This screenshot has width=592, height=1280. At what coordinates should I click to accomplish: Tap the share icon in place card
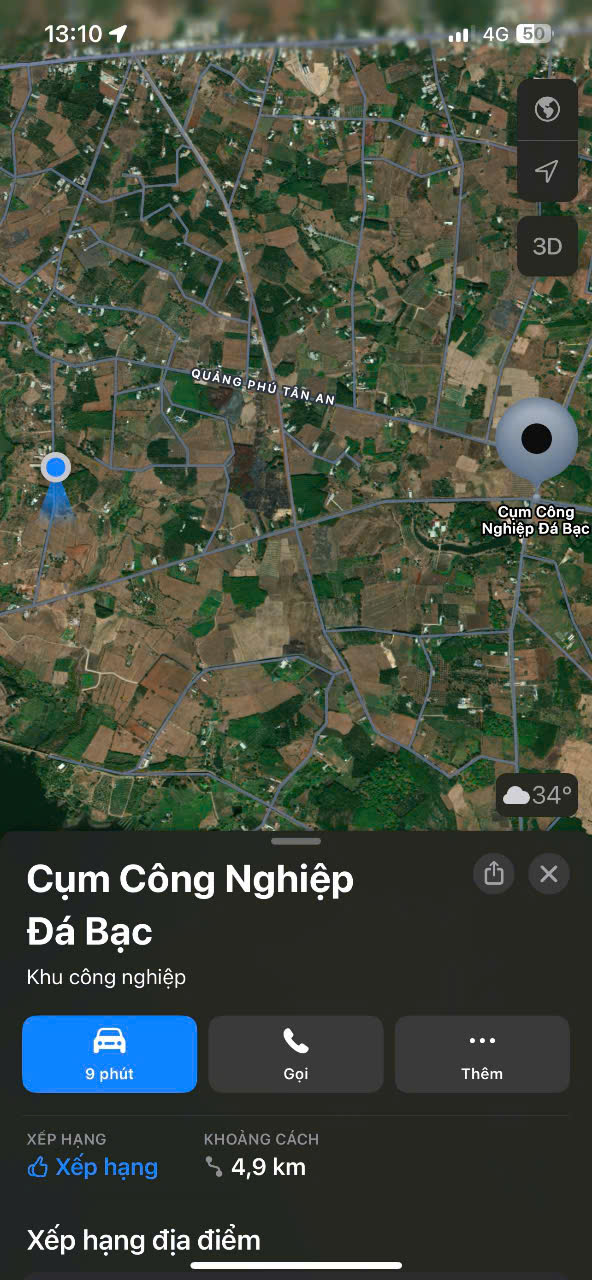click(494, 874)
